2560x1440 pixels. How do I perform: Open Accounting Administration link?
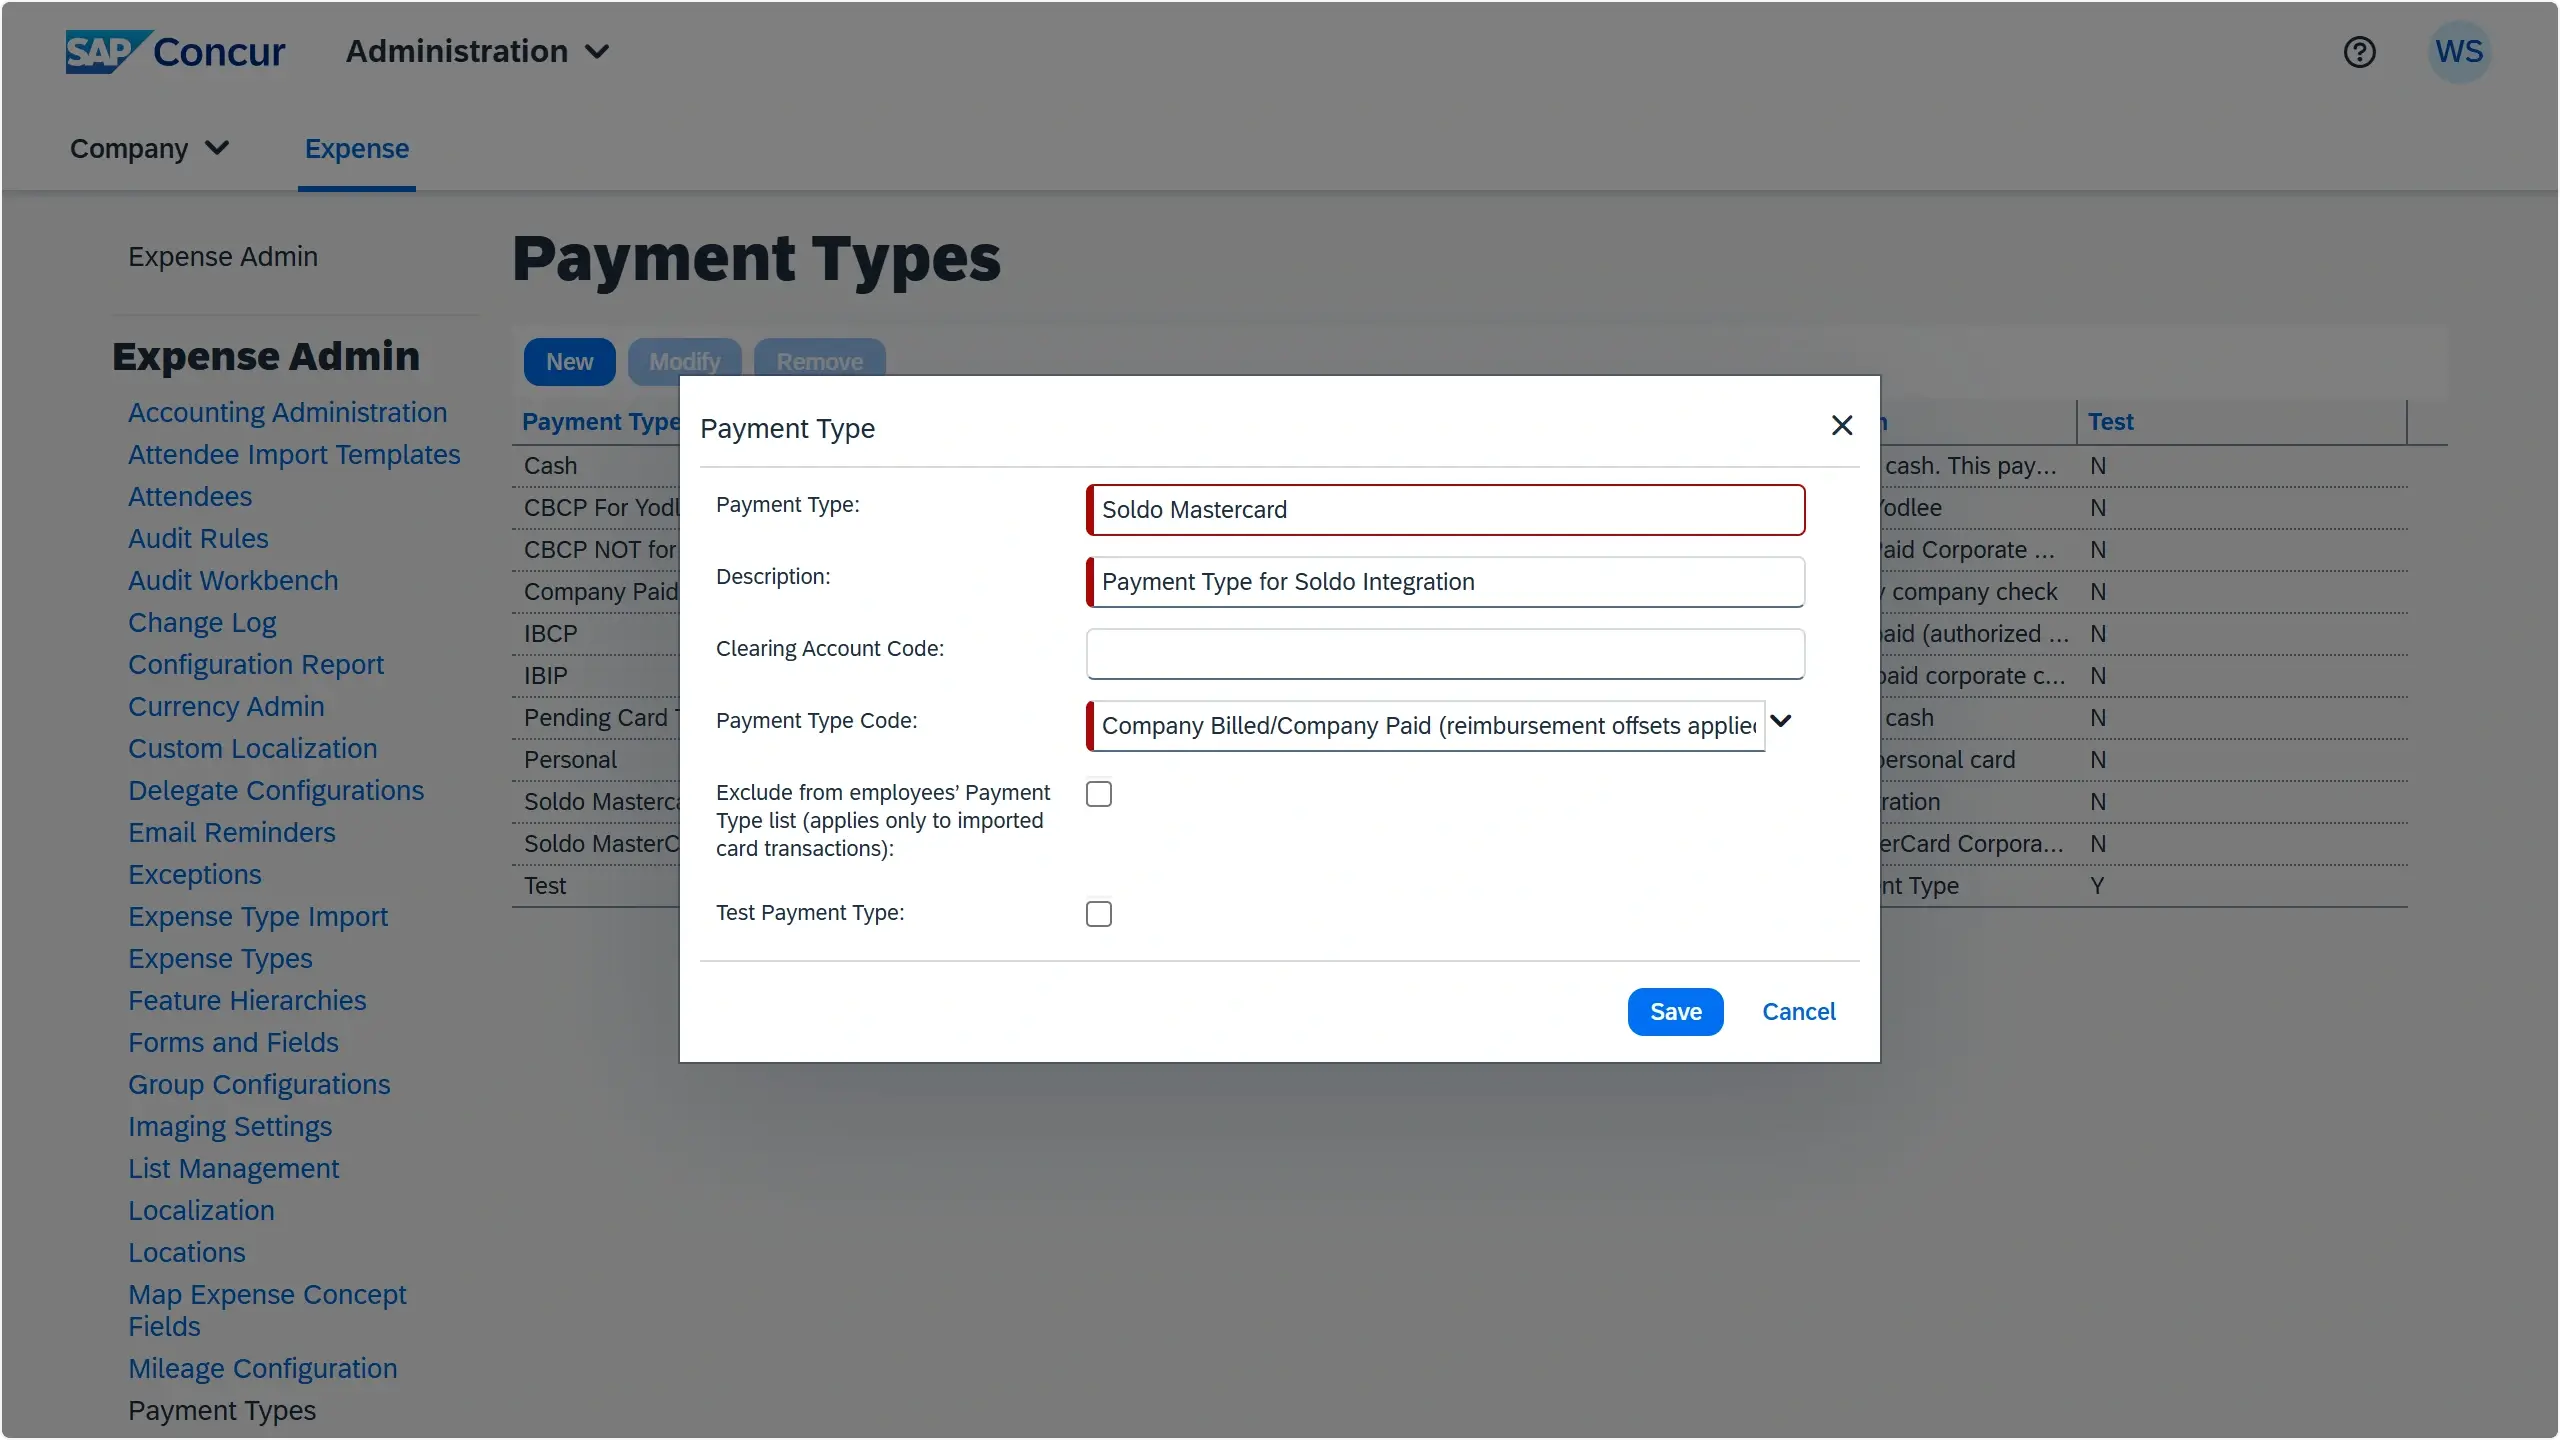click(x=288, y=412)
